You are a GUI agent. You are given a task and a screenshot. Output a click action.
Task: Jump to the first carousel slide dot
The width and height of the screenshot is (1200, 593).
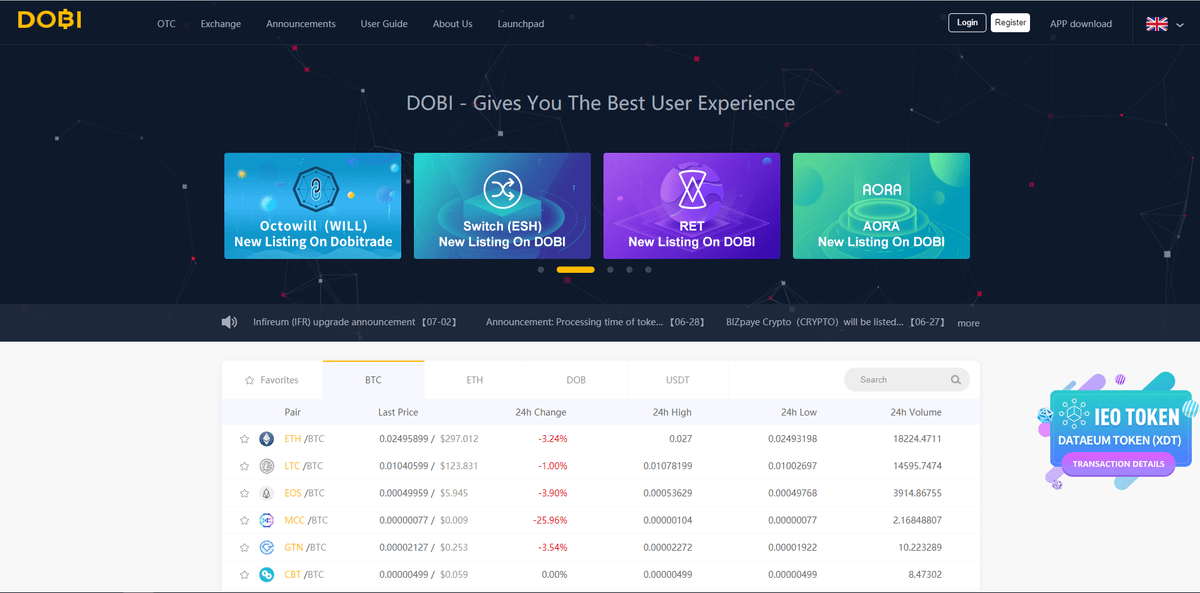coord(541,270)
